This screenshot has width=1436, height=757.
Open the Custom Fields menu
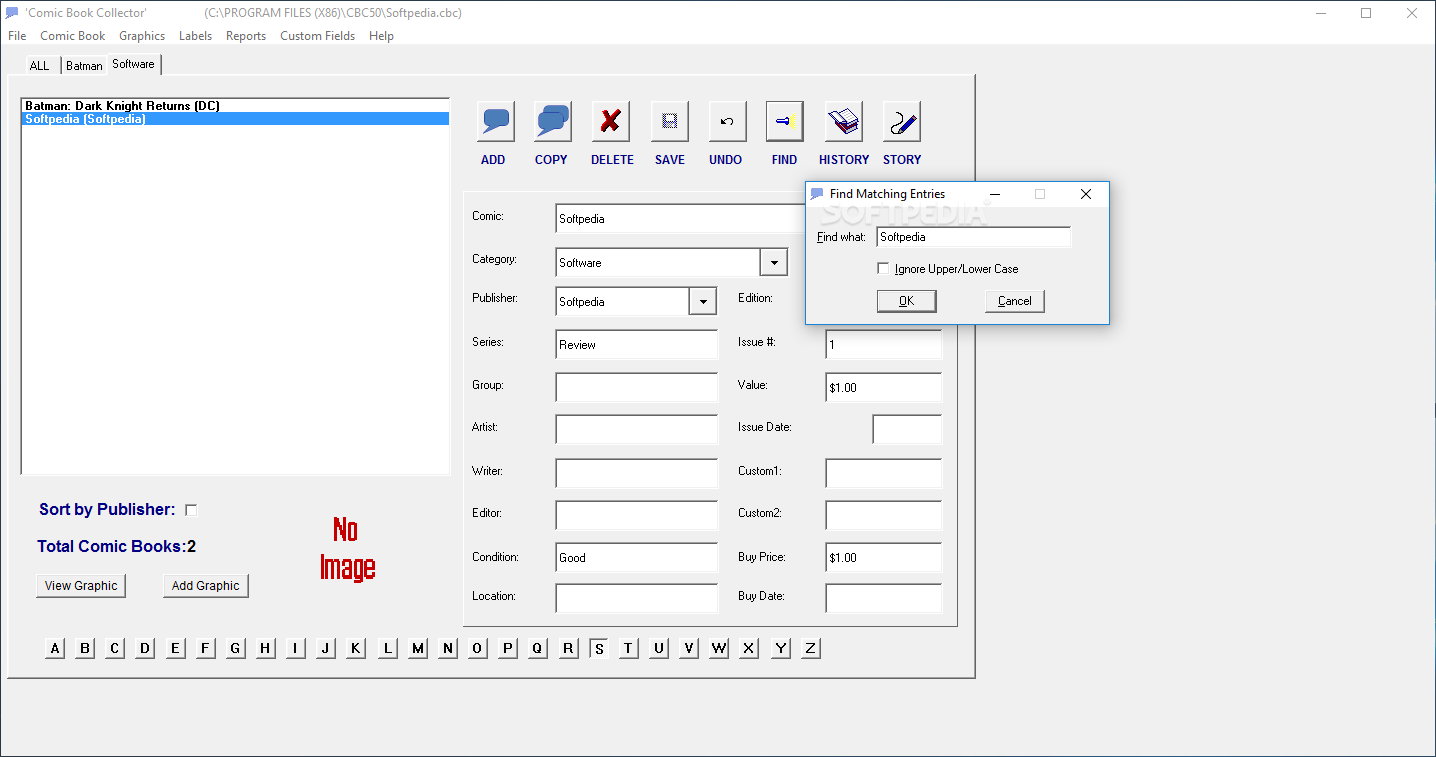pyautogui.click(x=317, y=36)
